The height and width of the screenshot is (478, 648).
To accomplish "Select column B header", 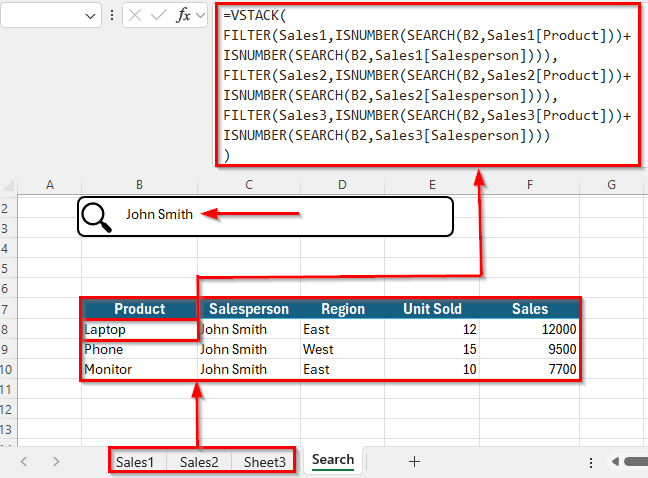I will (139, 185).
